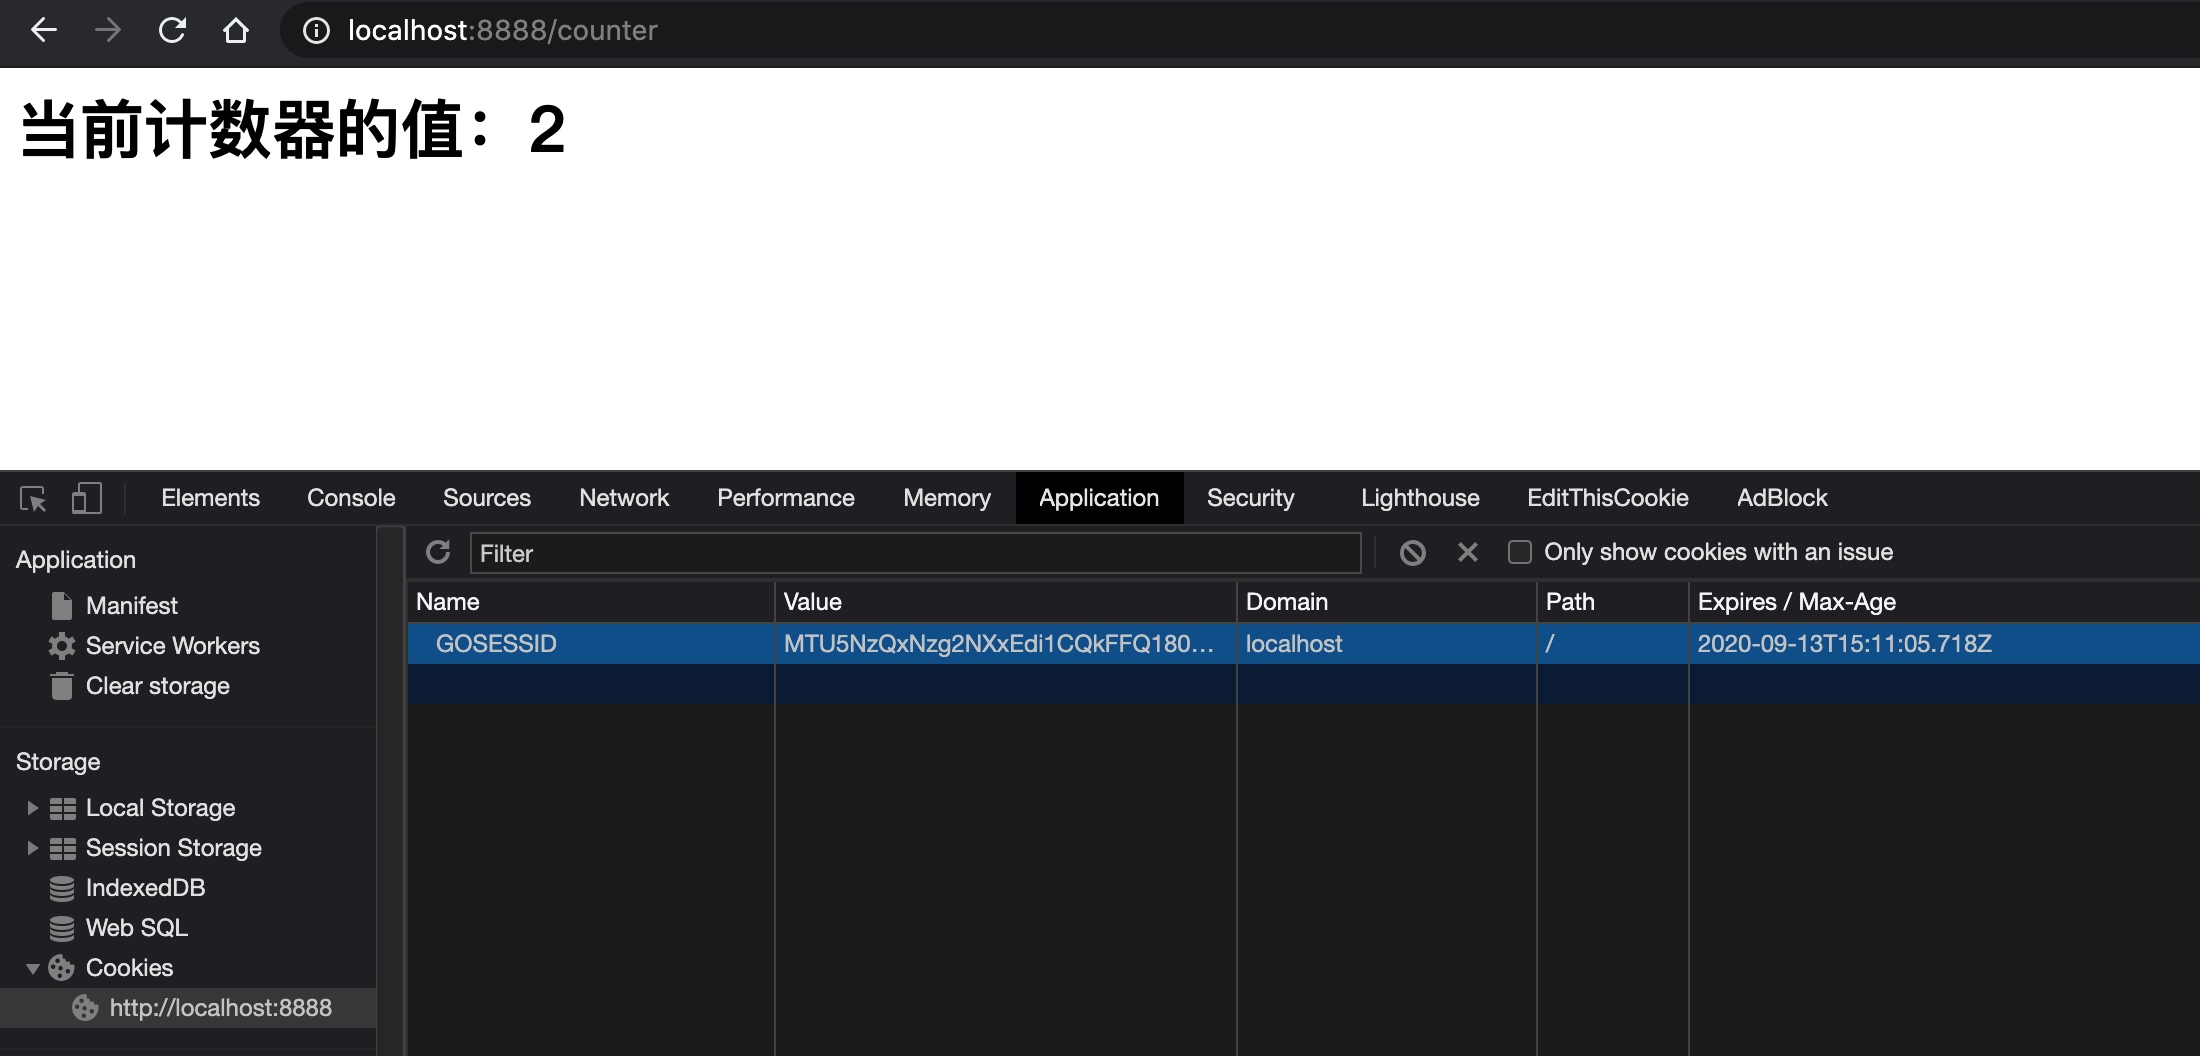
Task: Select Service Workers in the sidebar
Action: tap(173, 646)
